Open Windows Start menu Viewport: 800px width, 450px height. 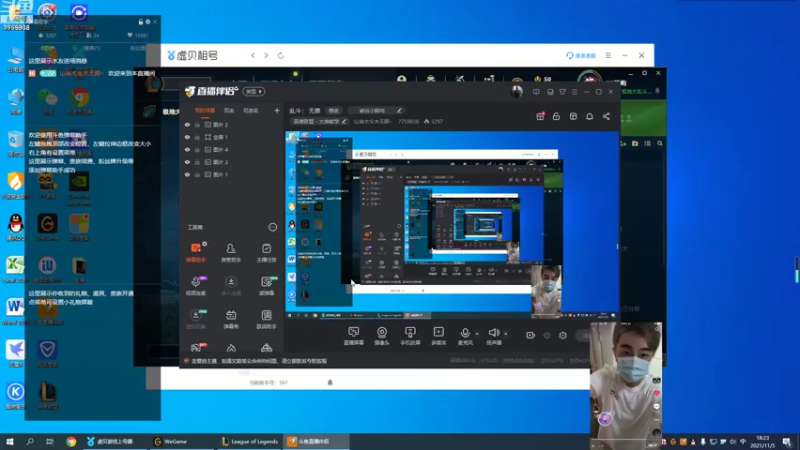[9, 441]
